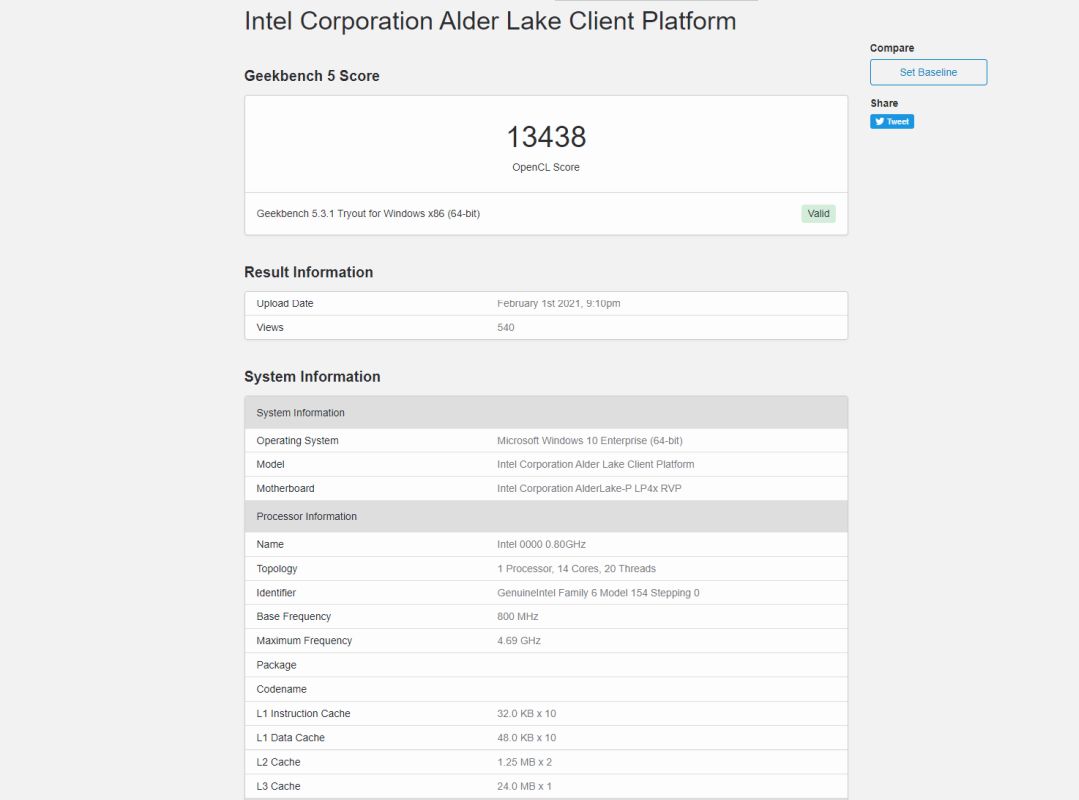Click the Geekbench 5 Score heading

(312, 76)
